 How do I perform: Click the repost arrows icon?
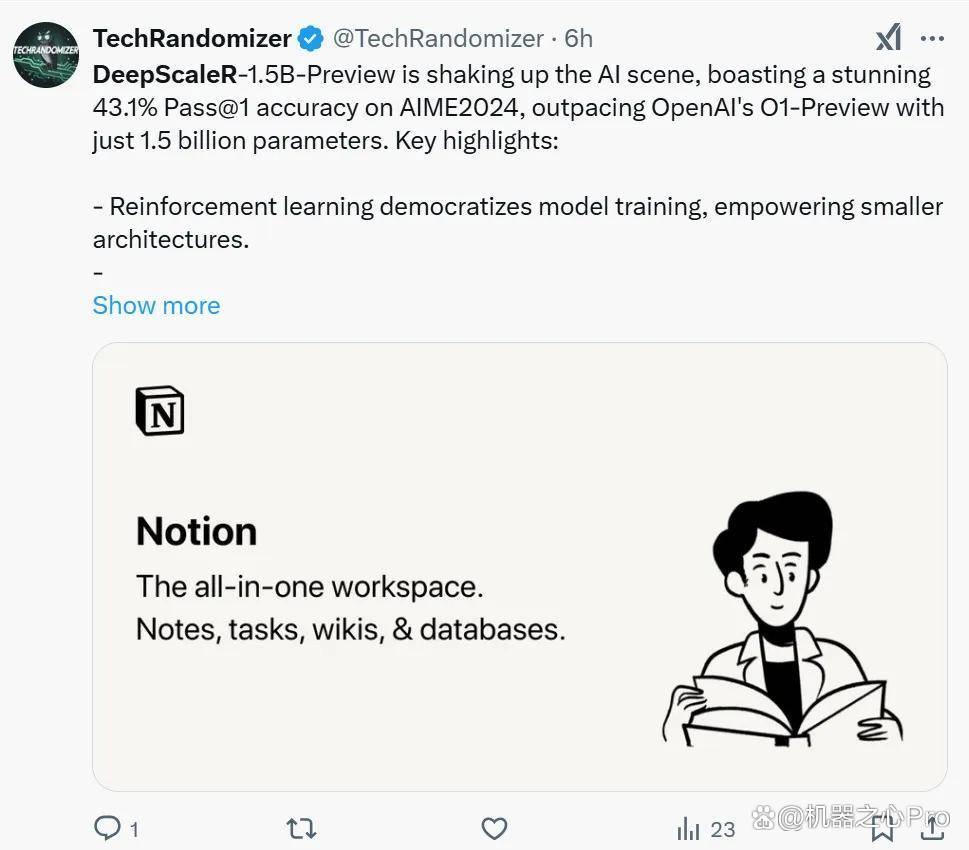point(302,828)
